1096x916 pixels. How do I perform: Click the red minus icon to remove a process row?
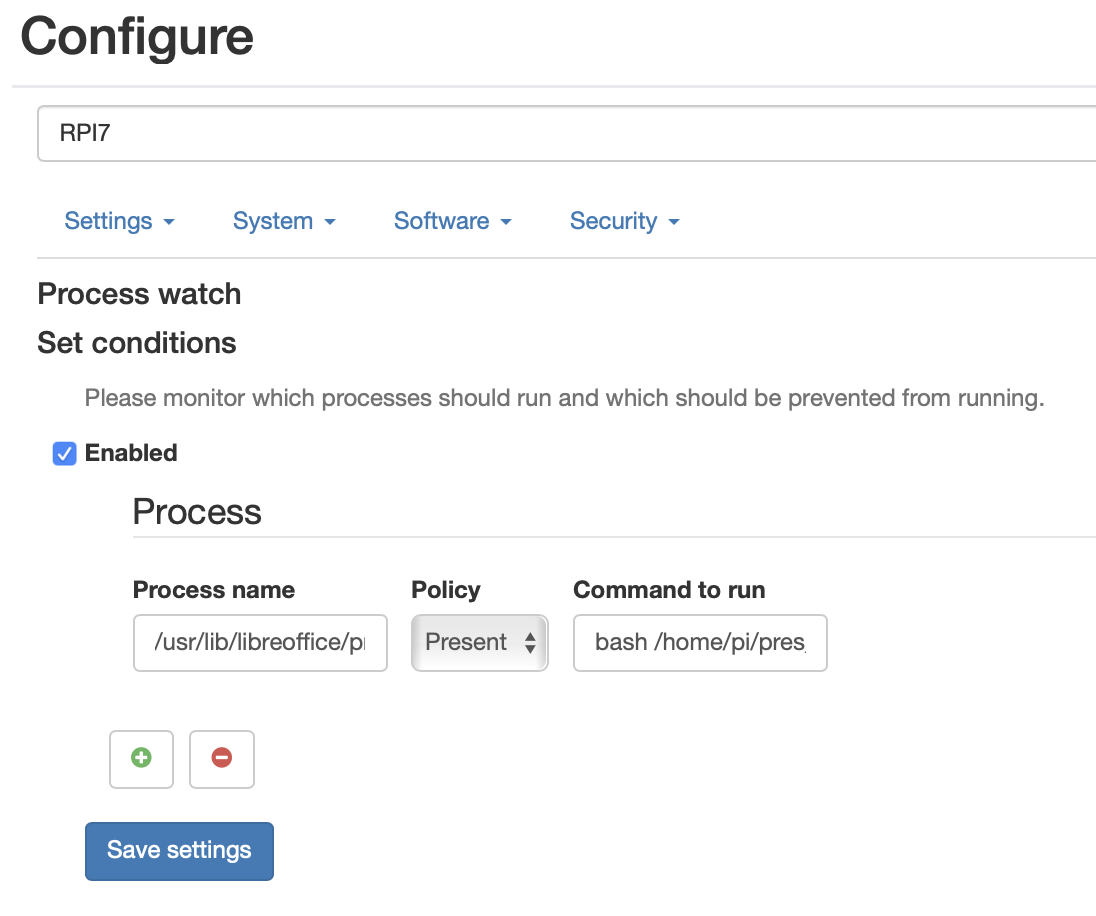222,759
